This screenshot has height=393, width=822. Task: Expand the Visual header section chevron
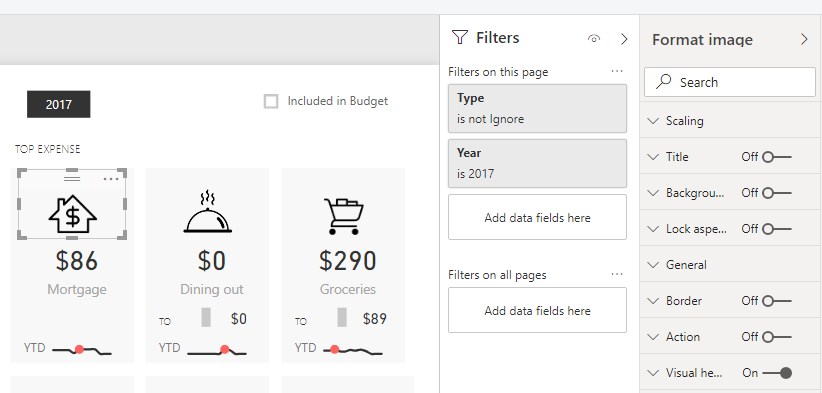653,373
